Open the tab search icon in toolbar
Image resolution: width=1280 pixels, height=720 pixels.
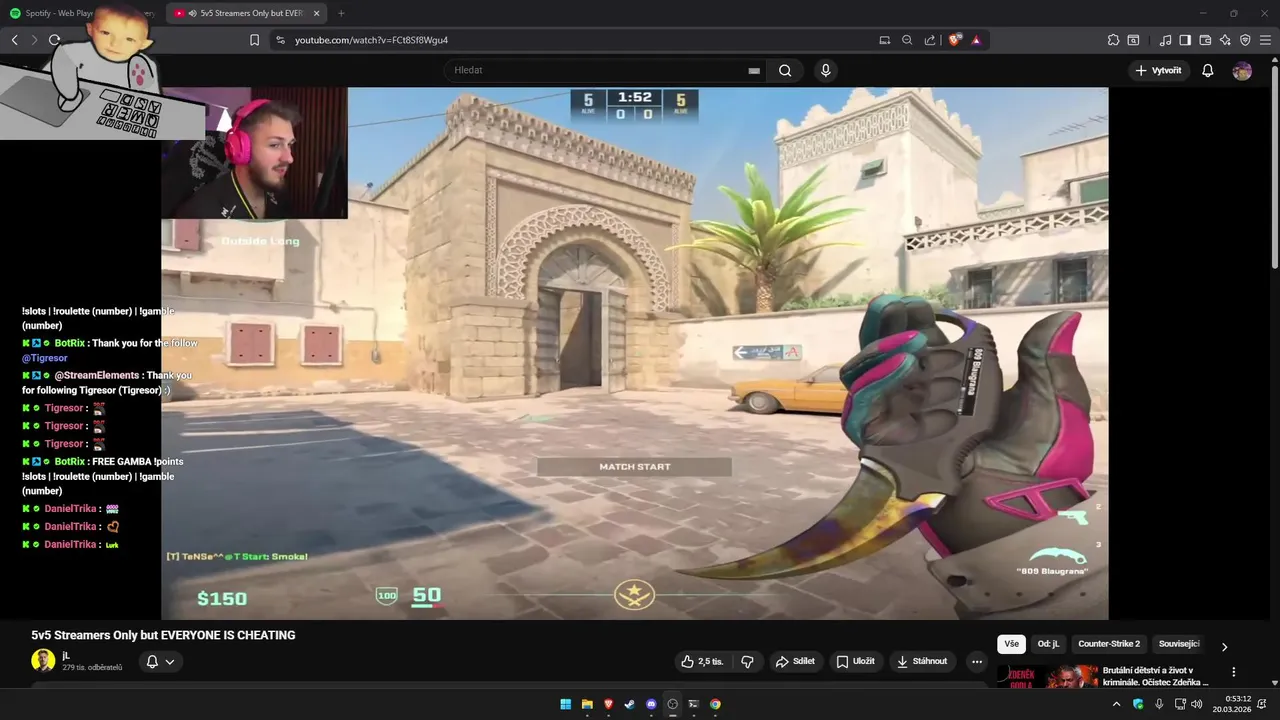(1133, 40)
